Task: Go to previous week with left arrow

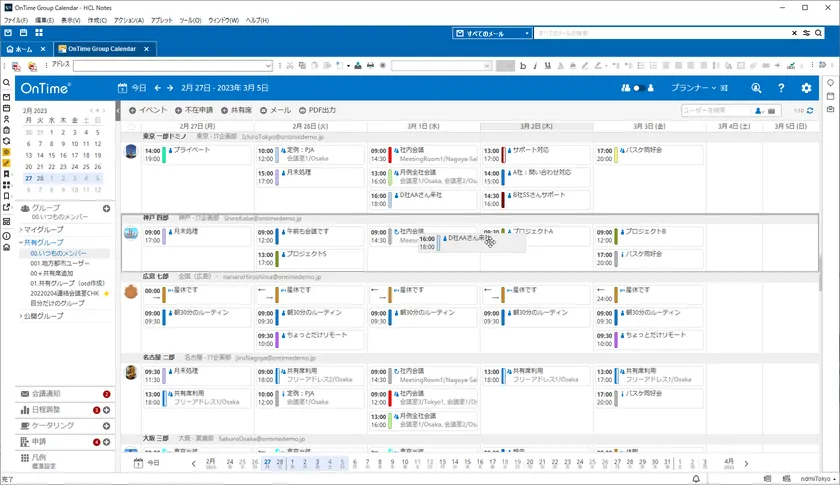Action: point(157,88)
